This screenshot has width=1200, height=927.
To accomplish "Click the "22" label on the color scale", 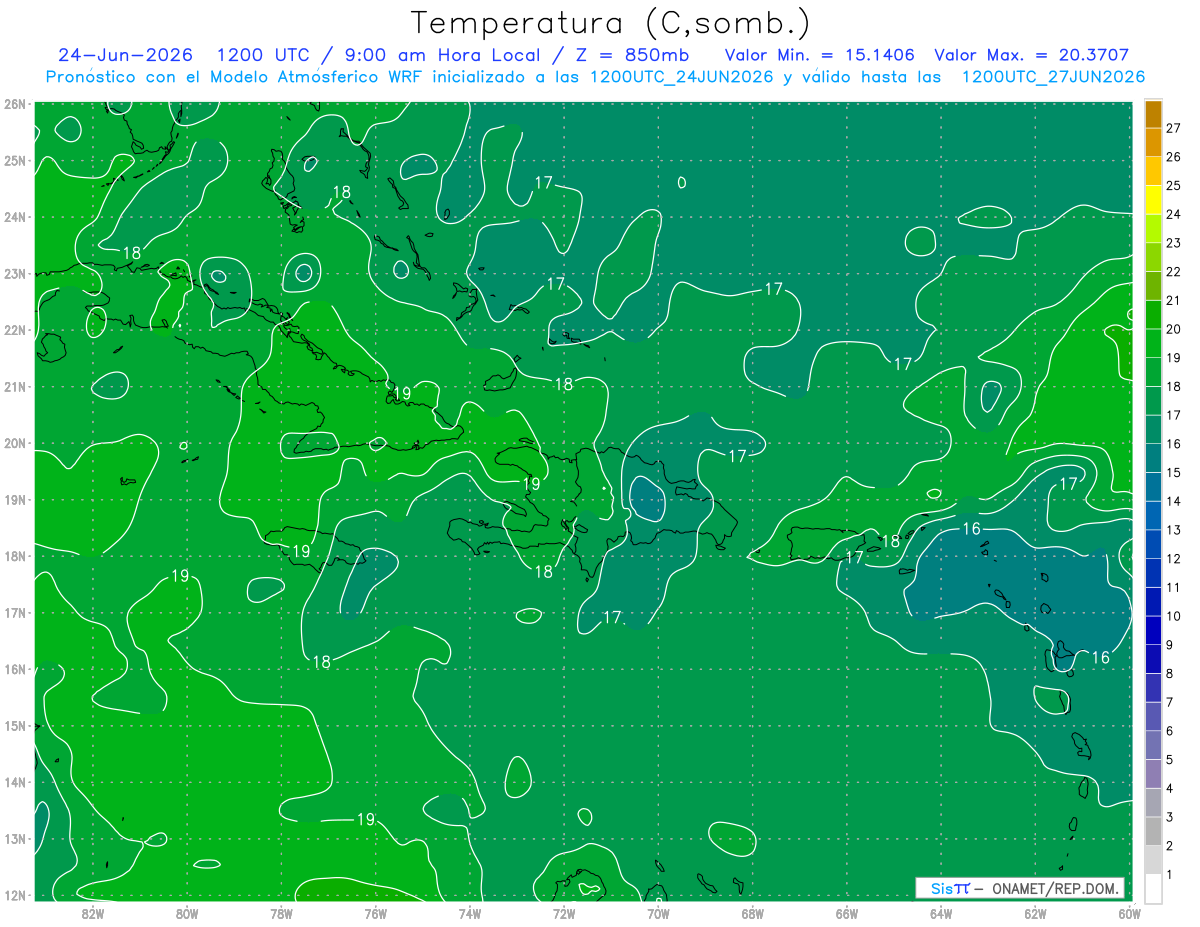I will pyautogui.click(x=1174, y=272).
